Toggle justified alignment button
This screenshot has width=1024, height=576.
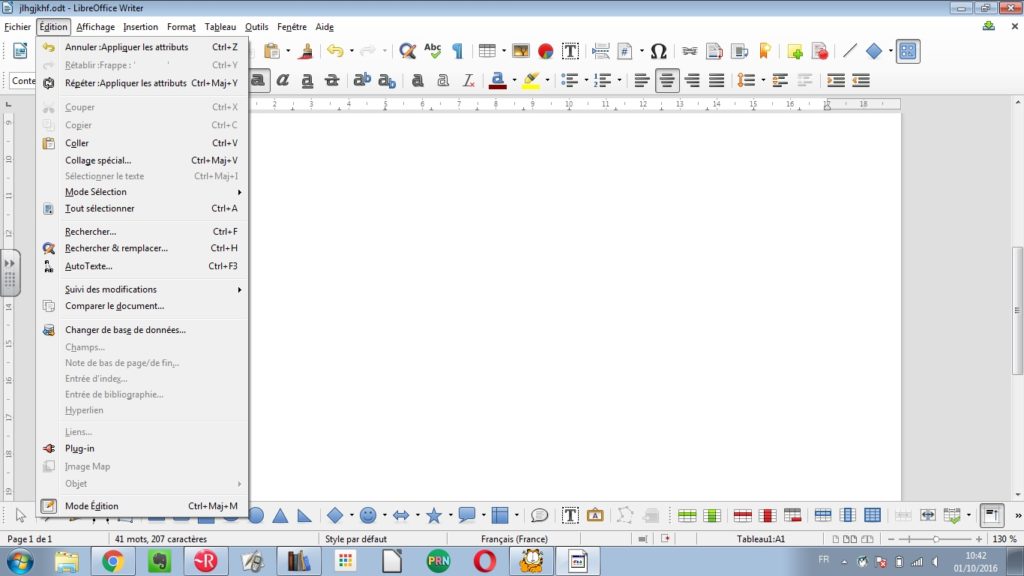pyautogui.click(x=716, y=80)
